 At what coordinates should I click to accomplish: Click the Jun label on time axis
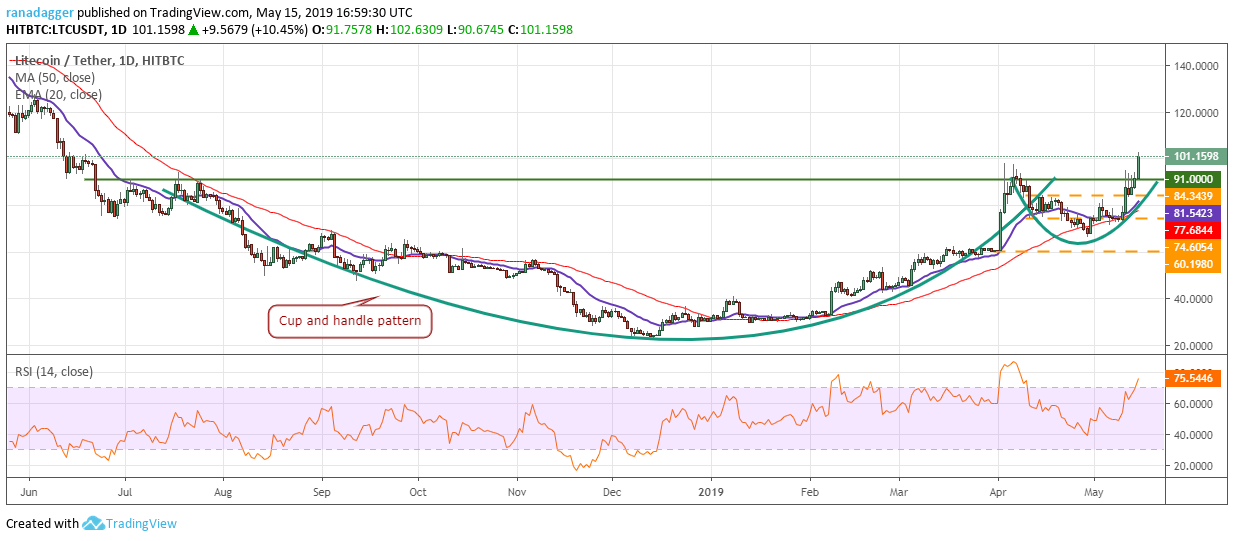click(29, 493)
